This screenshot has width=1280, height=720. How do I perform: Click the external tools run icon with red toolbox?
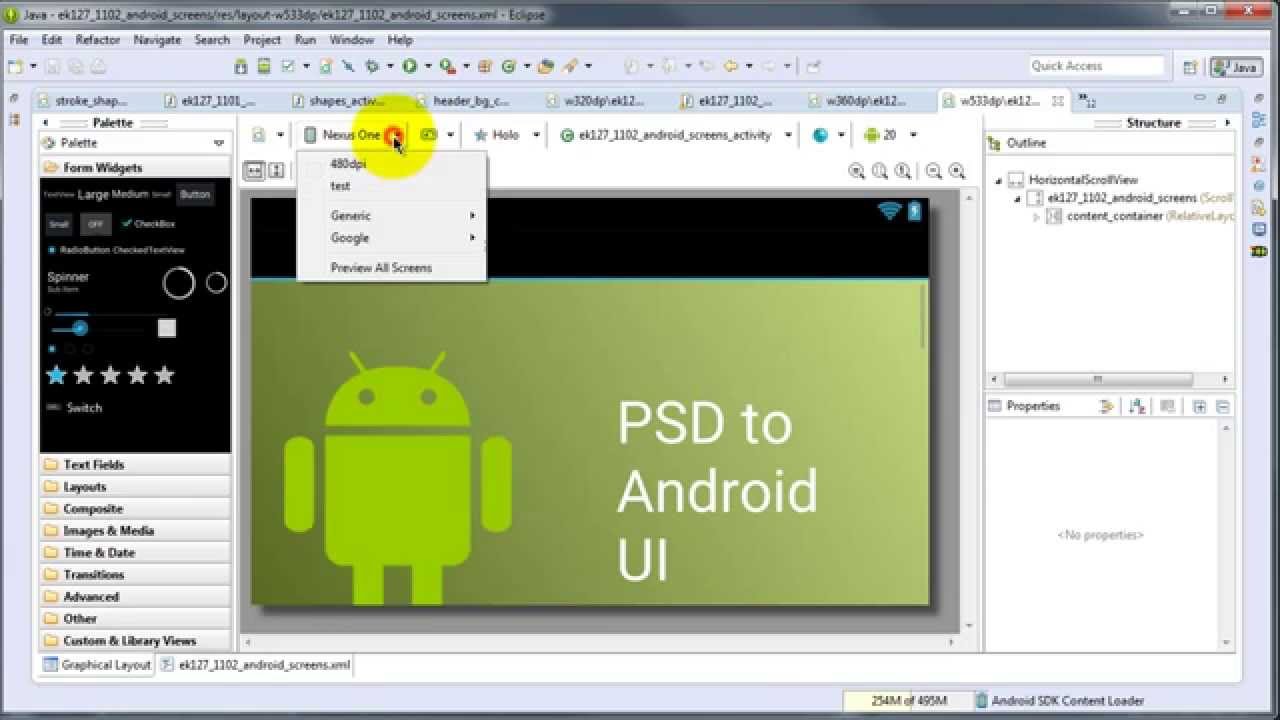(447, 66)
